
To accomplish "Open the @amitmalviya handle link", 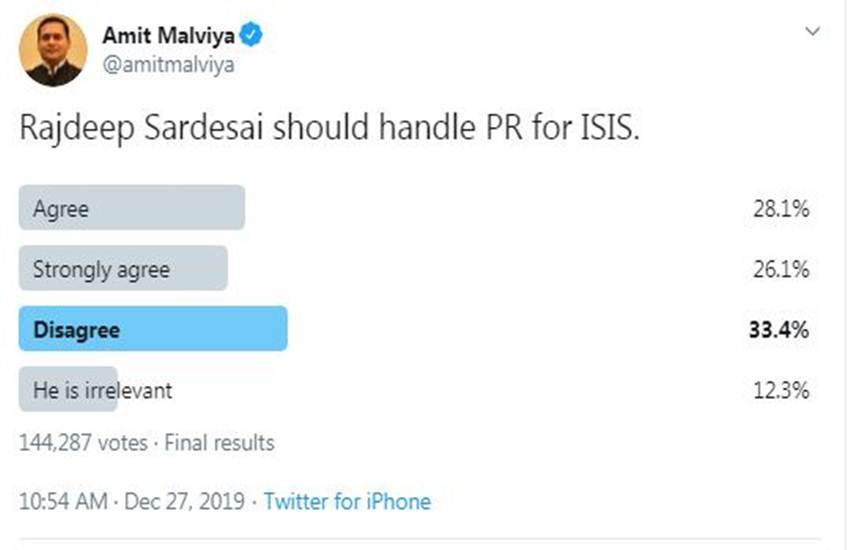I will pyautogui.click(x=167, y=64).
